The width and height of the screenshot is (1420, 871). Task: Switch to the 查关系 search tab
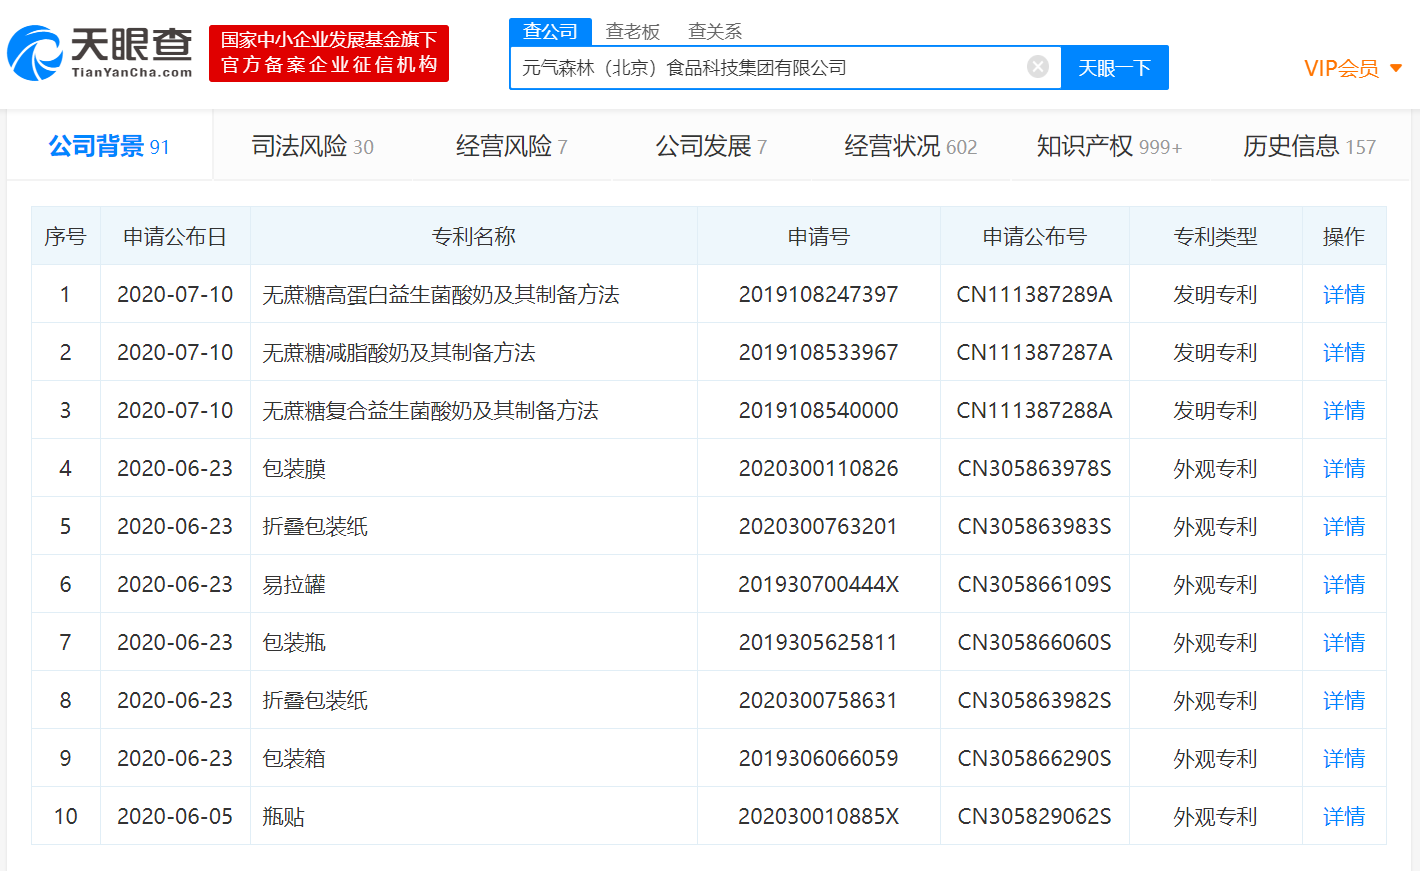click(716, 31)
